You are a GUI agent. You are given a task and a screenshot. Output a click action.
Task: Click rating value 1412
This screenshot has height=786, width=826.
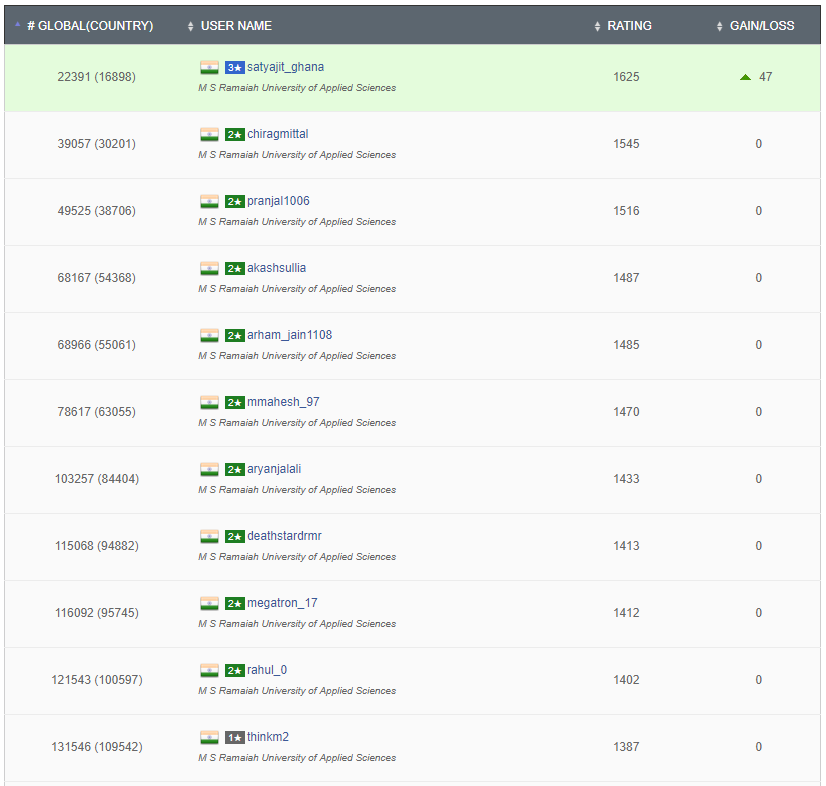coord(626,613)
